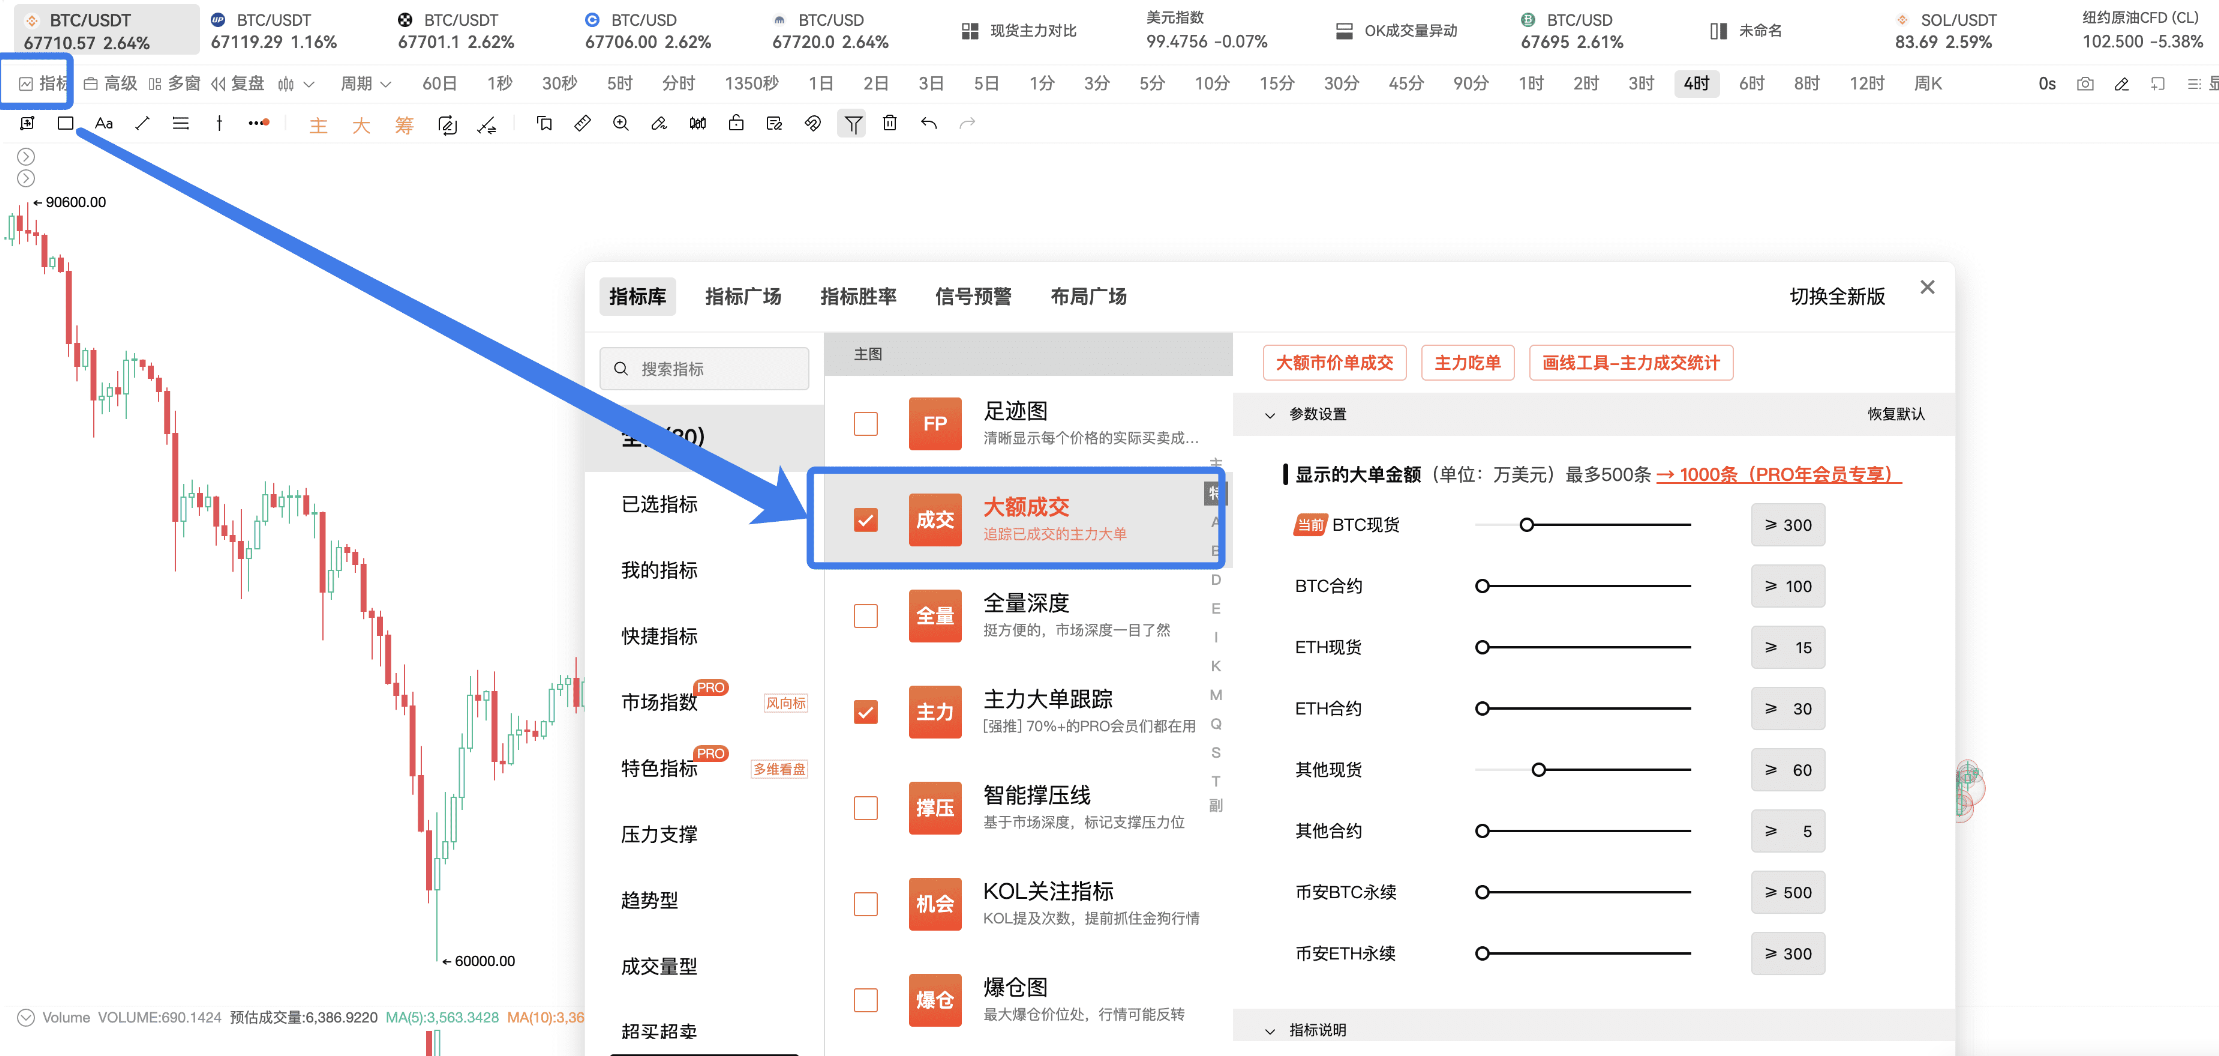Click the 主力吃单 tag button
The width and height of the screenshot is (2219, 1056).
[1467, 363]
